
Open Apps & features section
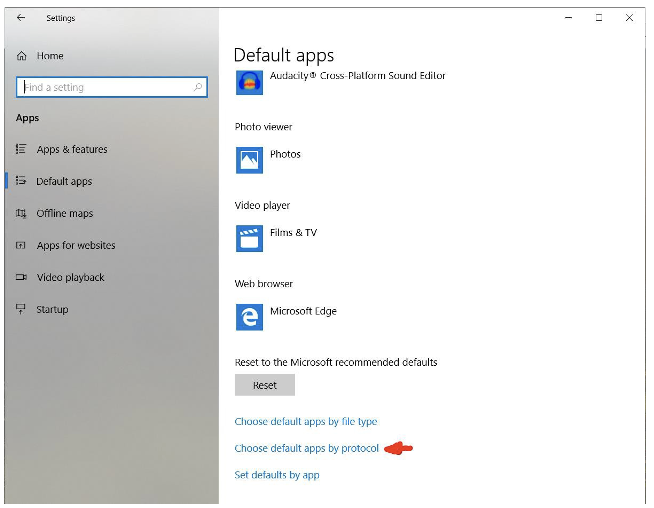pyautogui.click(x=72, y=149)
